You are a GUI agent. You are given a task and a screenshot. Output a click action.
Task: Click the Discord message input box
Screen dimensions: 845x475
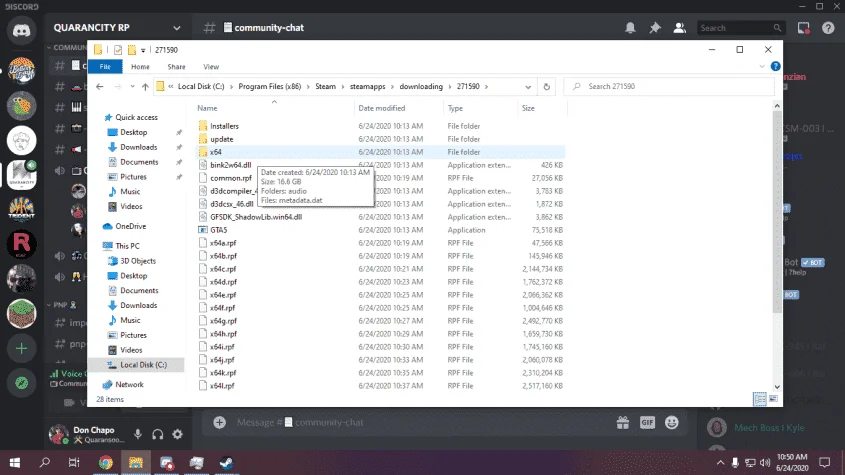tap(420, 423)
